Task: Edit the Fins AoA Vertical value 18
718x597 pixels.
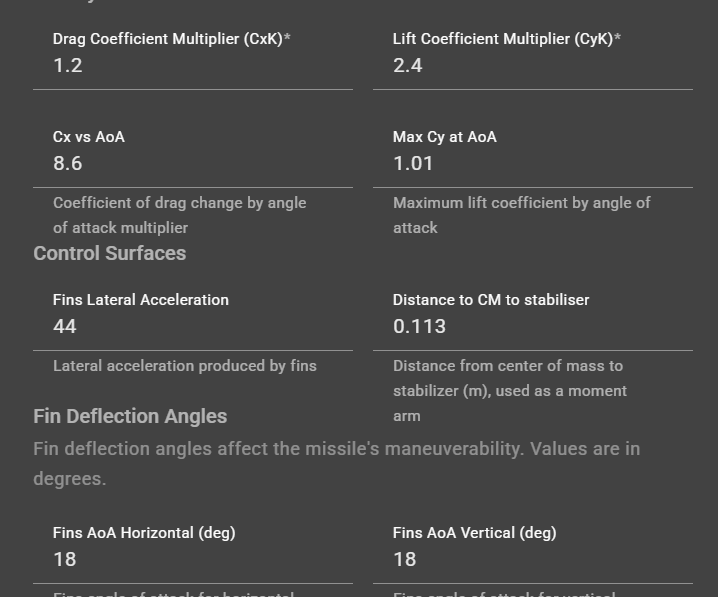Action: click(x=532, y=560)
